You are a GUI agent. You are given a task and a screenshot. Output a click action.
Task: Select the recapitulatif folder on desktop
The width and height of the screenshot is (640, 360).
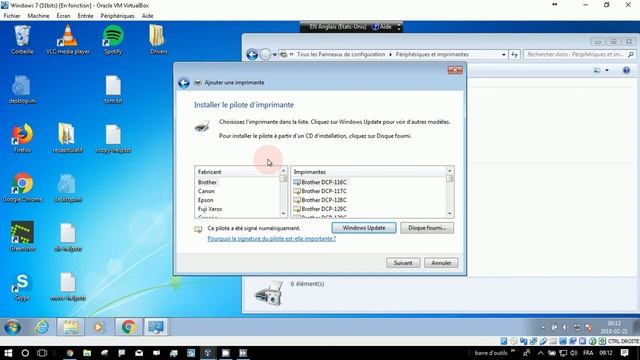(68, 138)
